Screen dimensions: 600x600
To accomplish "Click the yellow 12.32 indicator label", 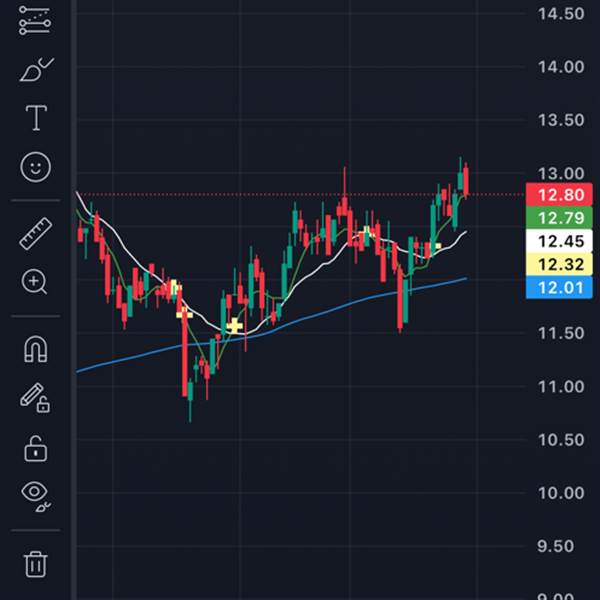I will (559, 264).
